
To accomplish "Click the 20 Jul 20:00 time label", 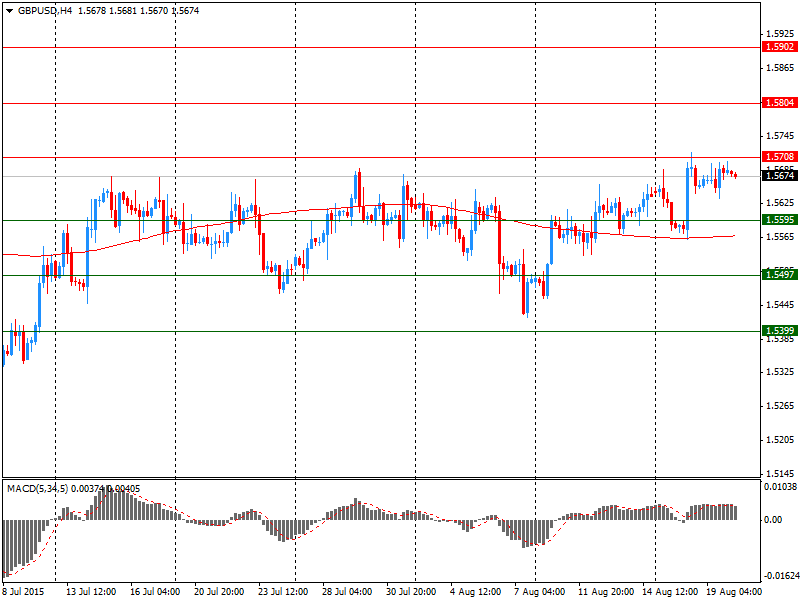I will pos(219,592).
